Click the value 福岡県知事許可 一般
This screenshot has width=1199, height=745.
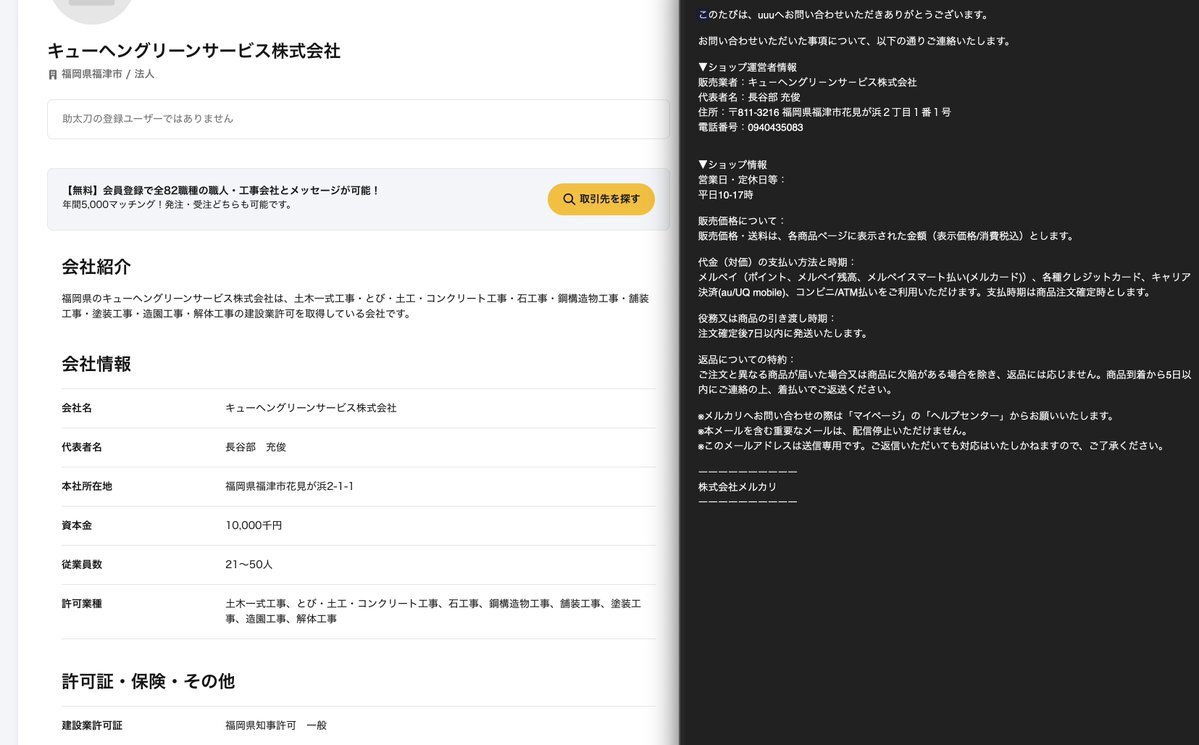click(x=275, y=725)
